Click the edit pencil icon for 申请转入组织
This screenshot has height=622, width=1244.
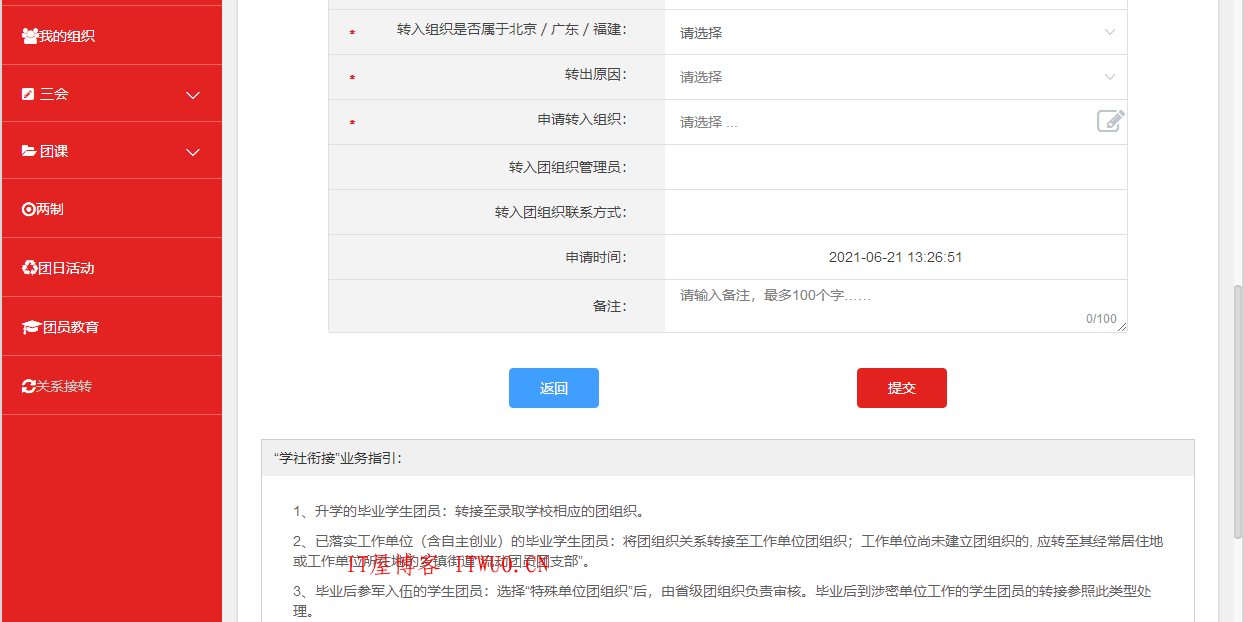[x=1110, y=121]
